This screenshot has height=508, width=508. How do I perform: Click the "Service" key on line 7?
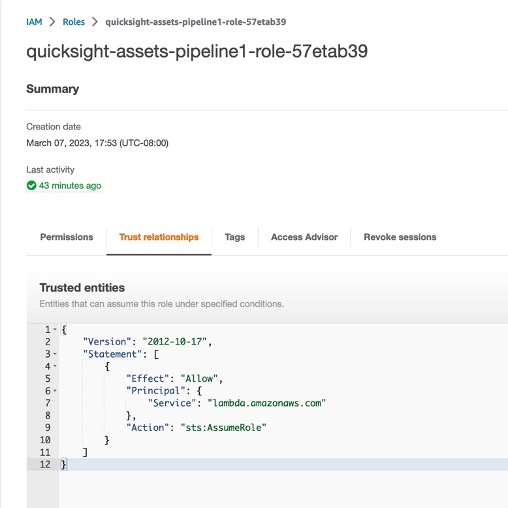[x=172, y=403]
